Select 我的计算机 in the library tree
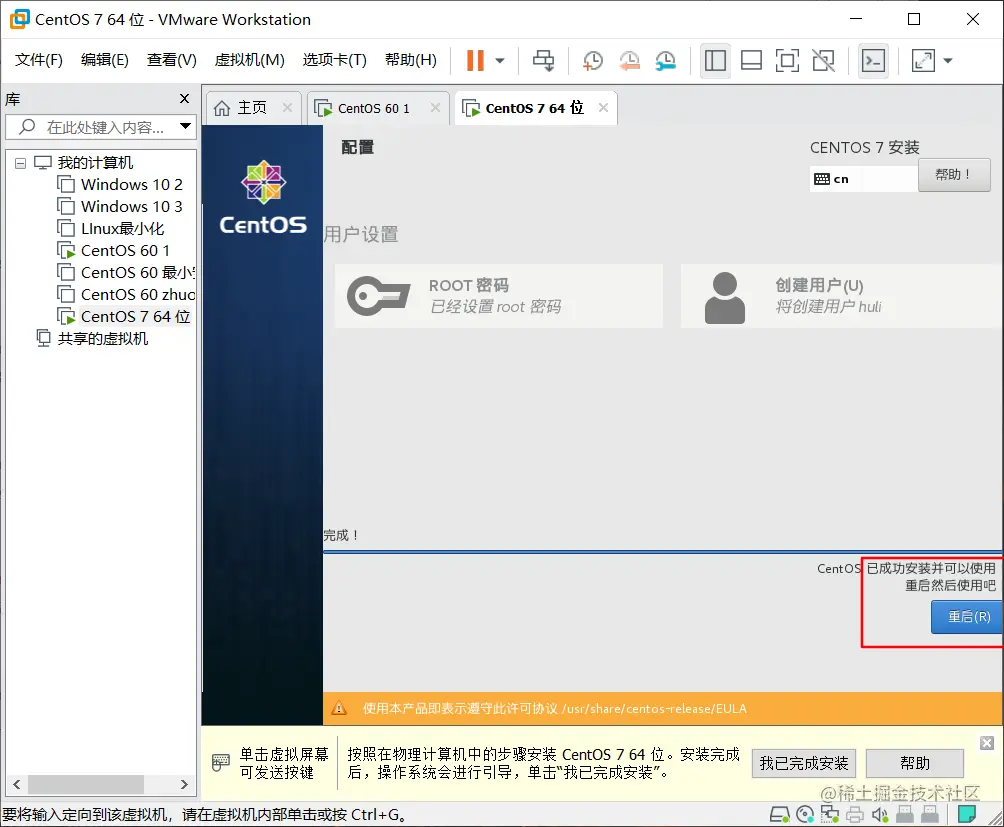The image size is (1004, 827). (x=95, y=163)
